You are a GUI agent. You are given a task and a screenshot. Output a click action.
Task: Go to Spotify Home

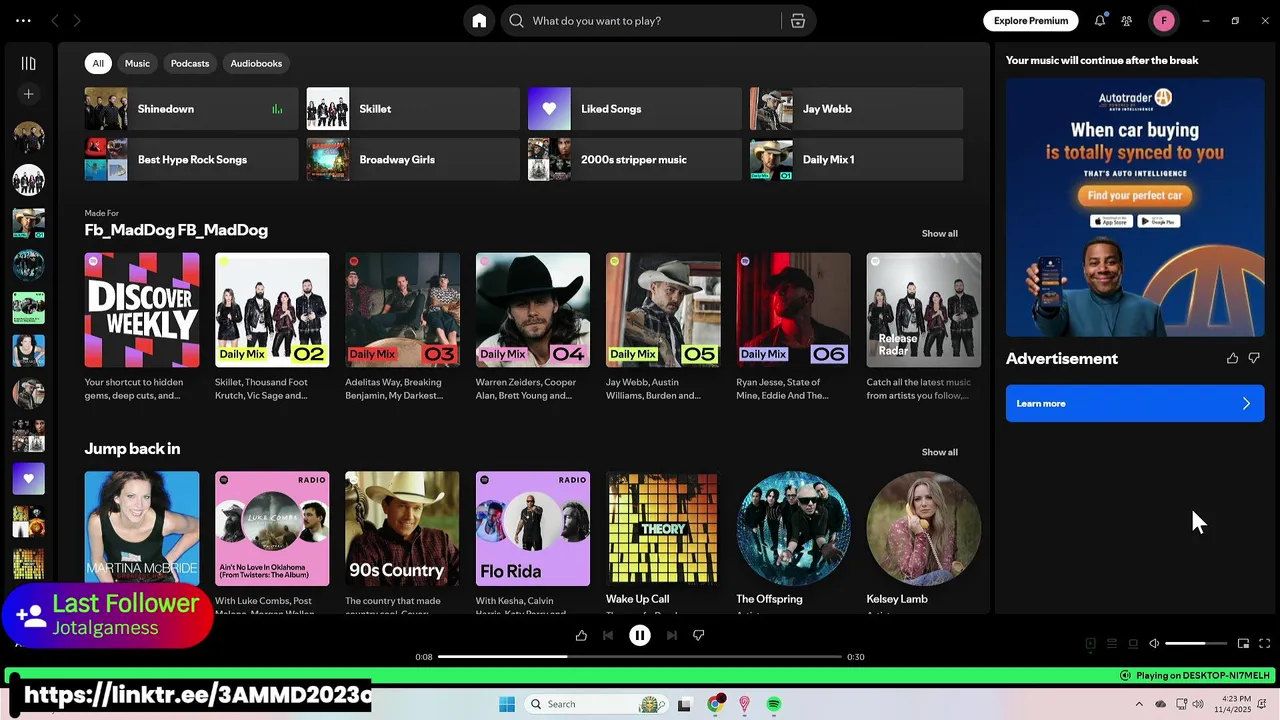(x=479, y=21)
